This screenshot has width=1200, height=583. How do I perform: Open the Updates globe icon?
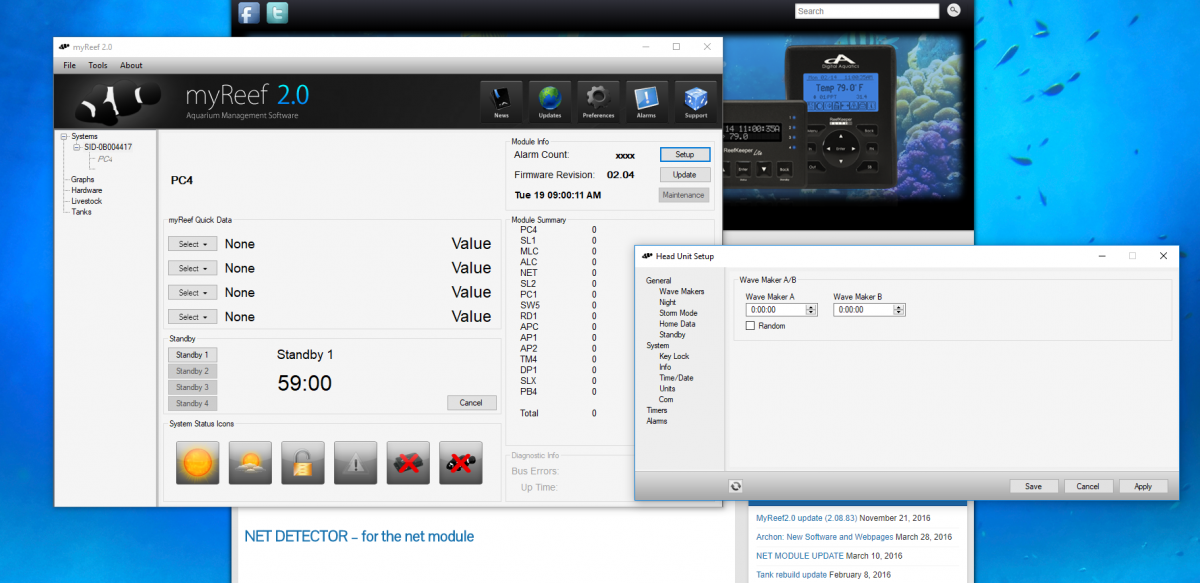coord(550,101)
